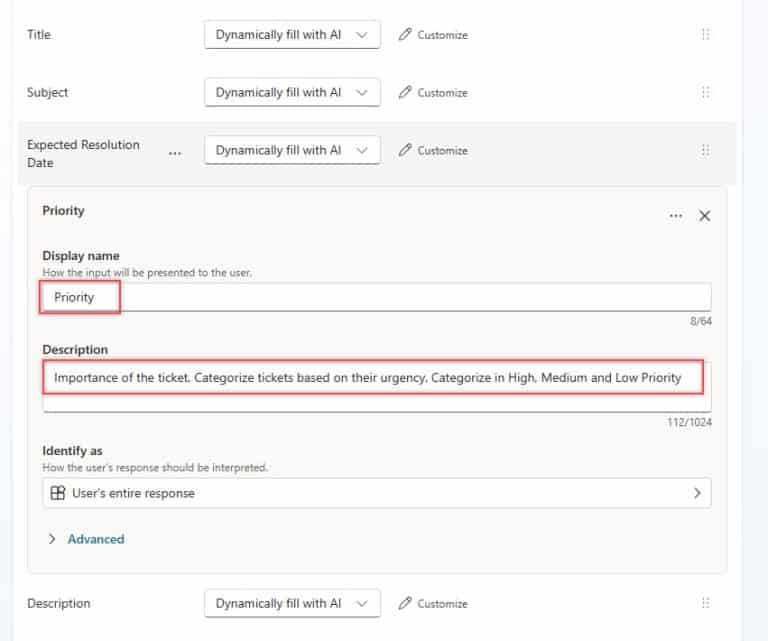Image resolution: width=768 pixels, height=641 pixels.
Task: Open Expected Resolution Date fill dropdown
Action: pos(292,151)
